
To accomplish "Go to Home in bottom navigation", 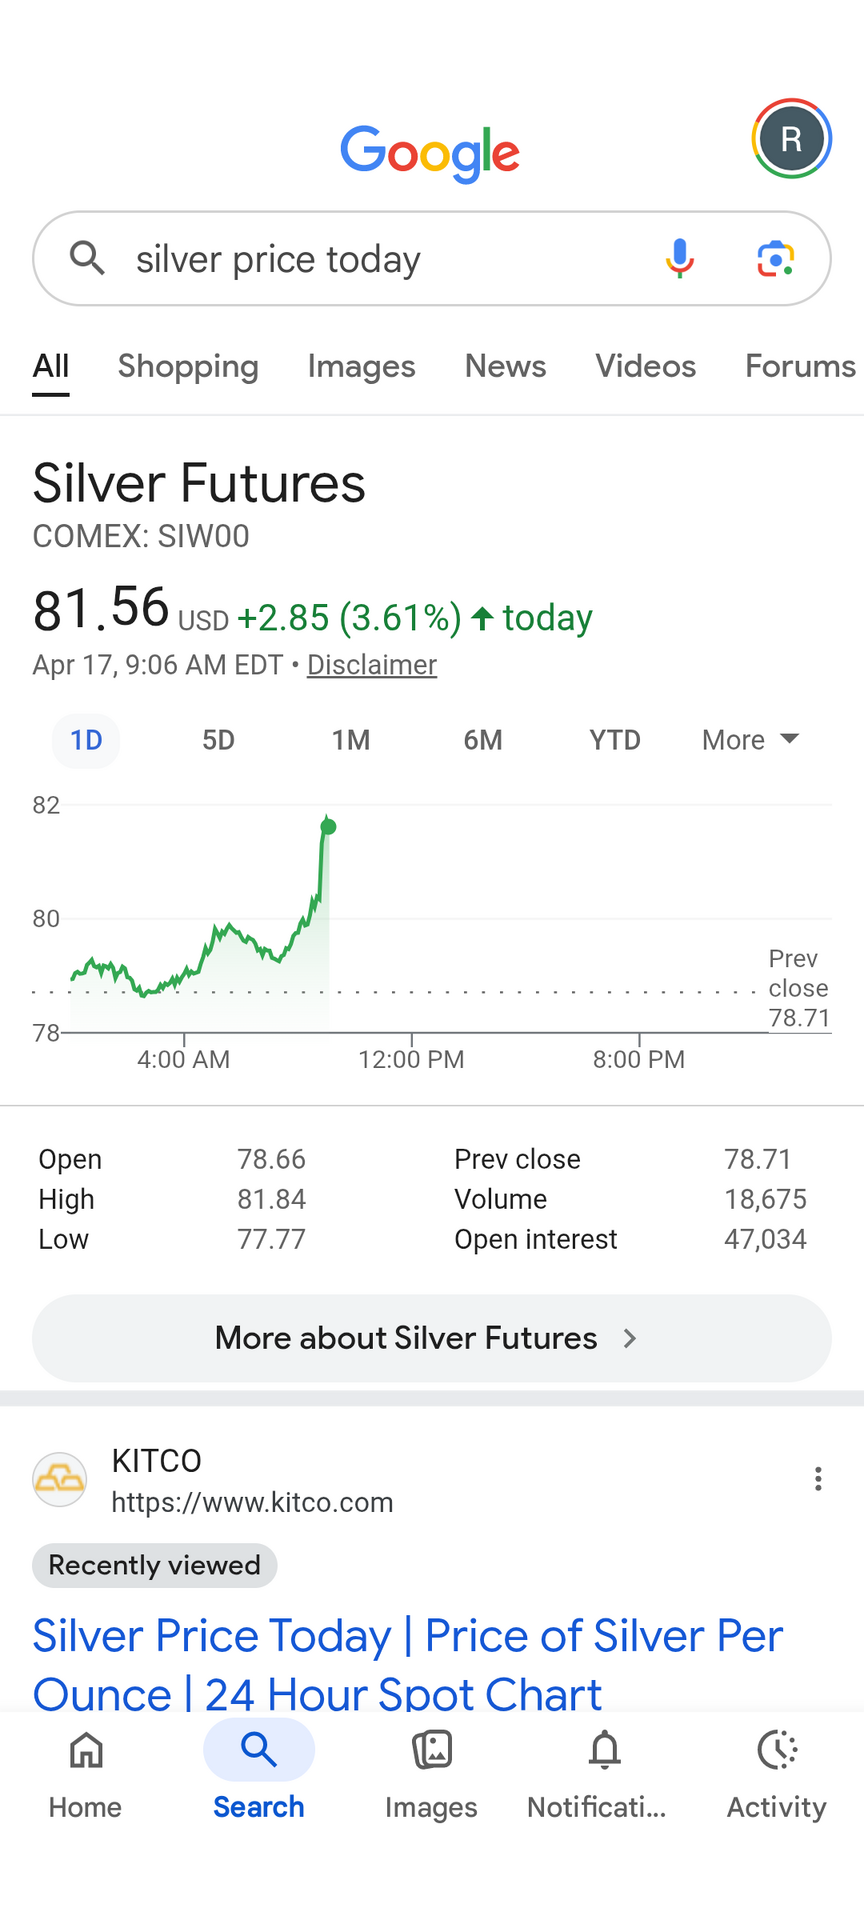I will coord(86,1775).
